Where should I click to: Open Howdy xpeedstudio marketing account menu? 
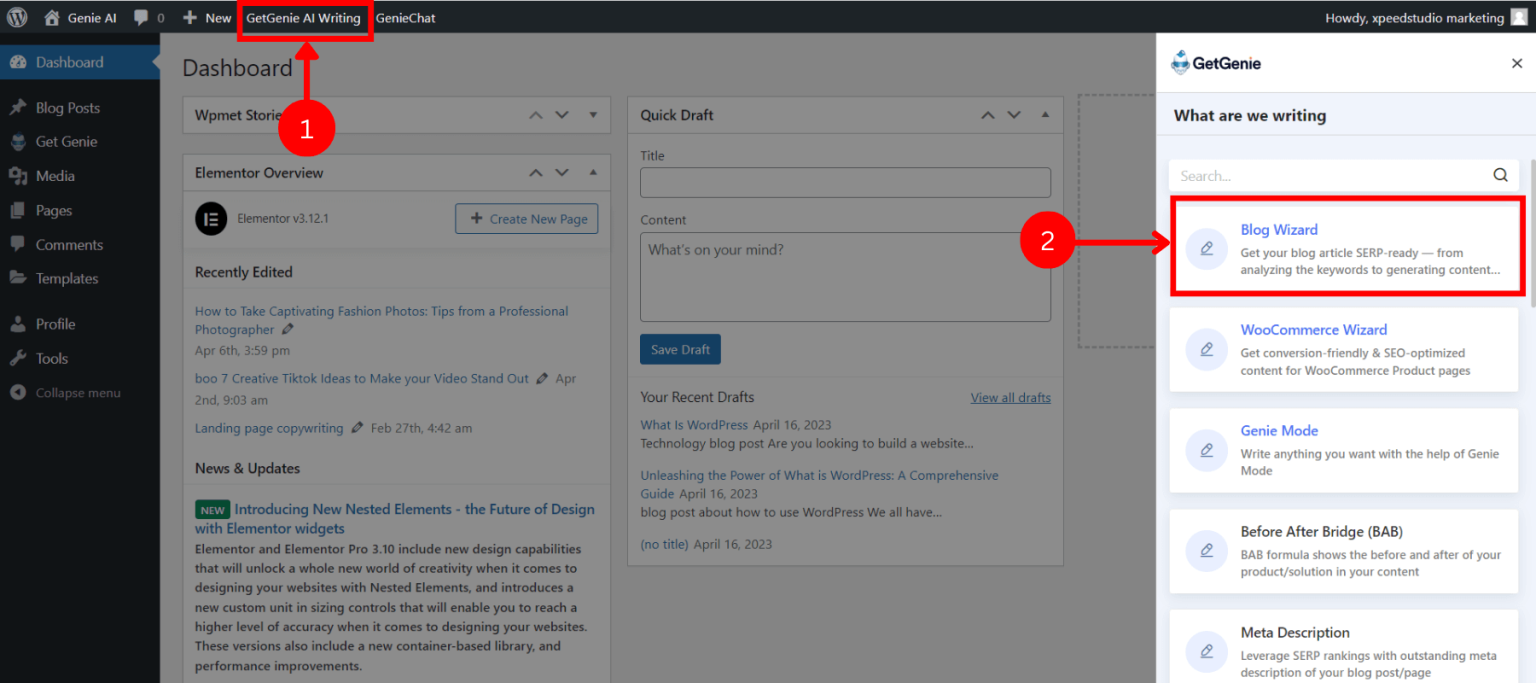click(1425, 18)
